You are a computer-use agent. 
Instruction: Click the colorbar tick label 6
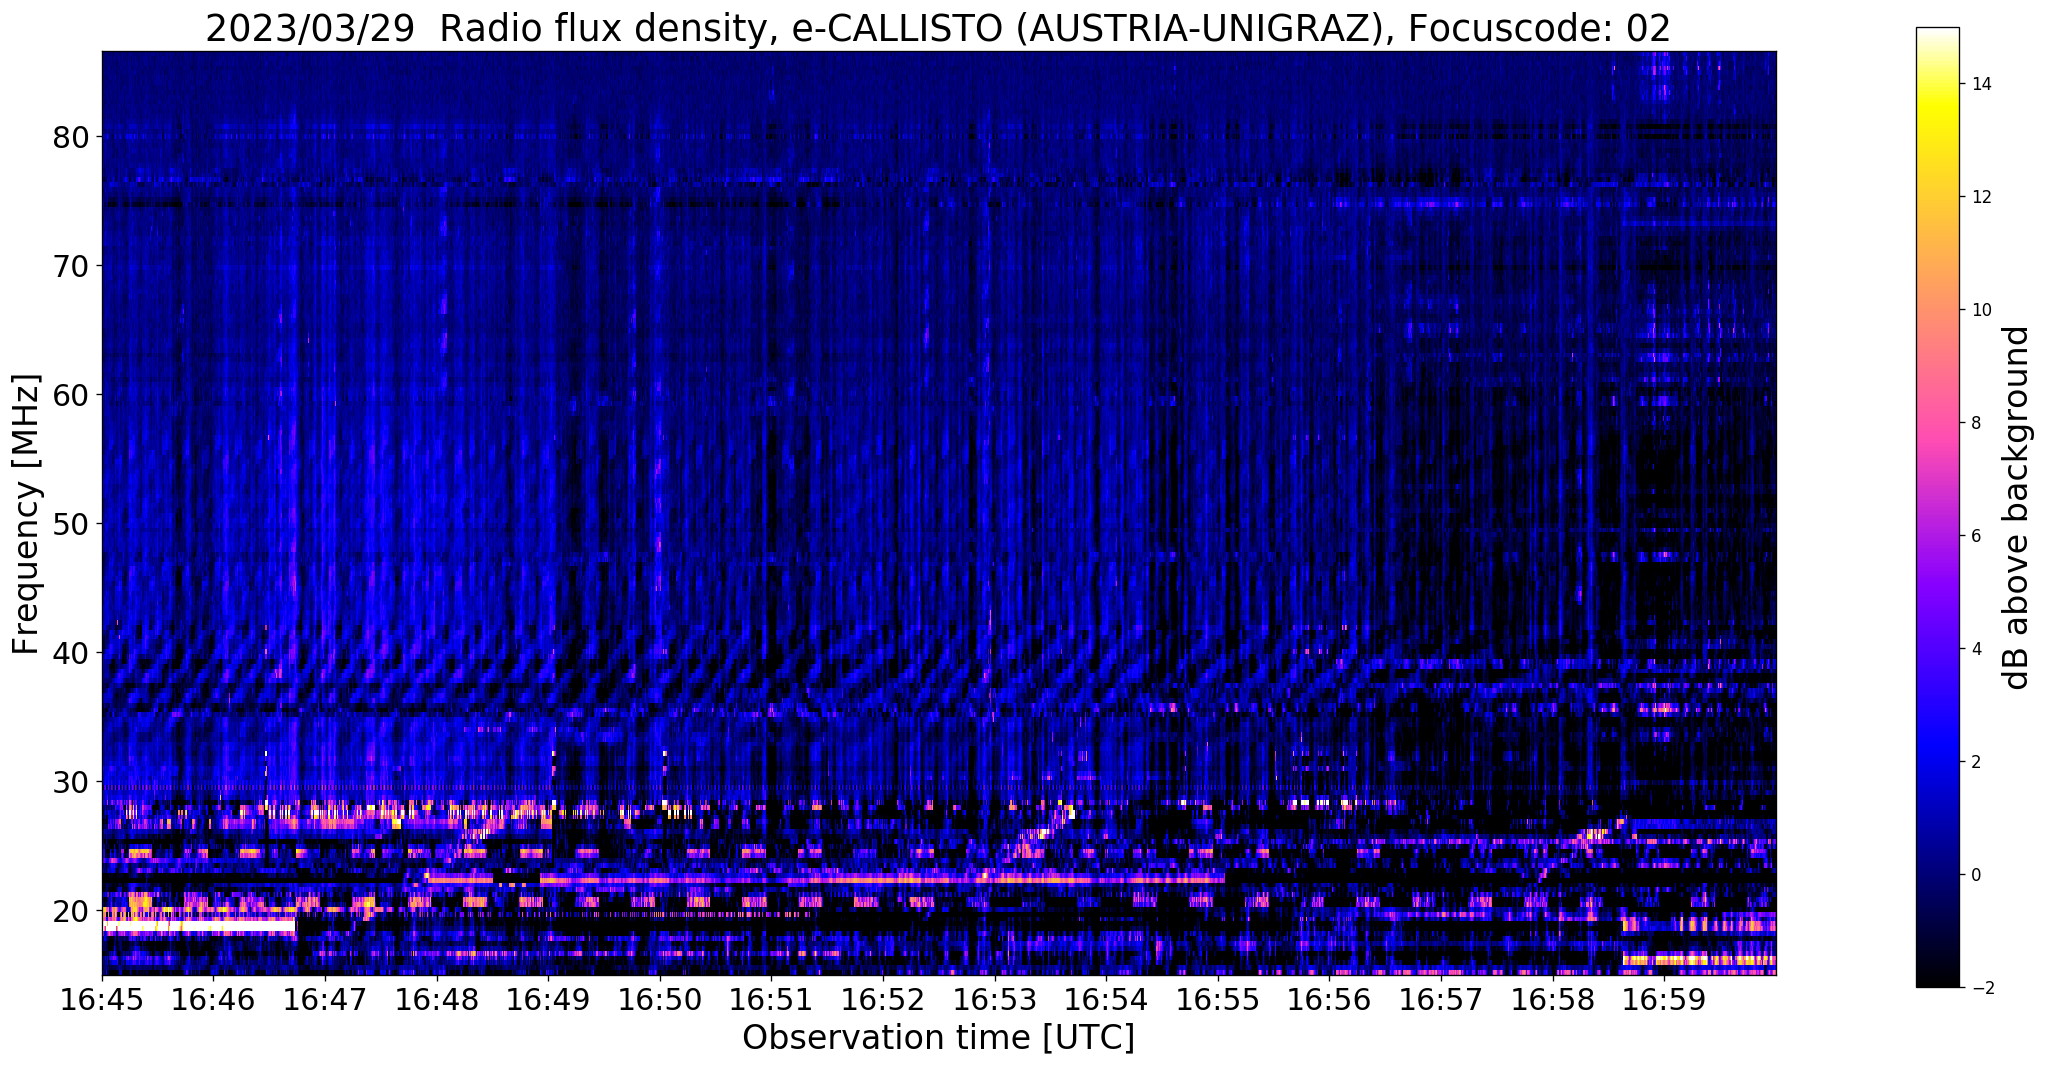coord(1976,536)
